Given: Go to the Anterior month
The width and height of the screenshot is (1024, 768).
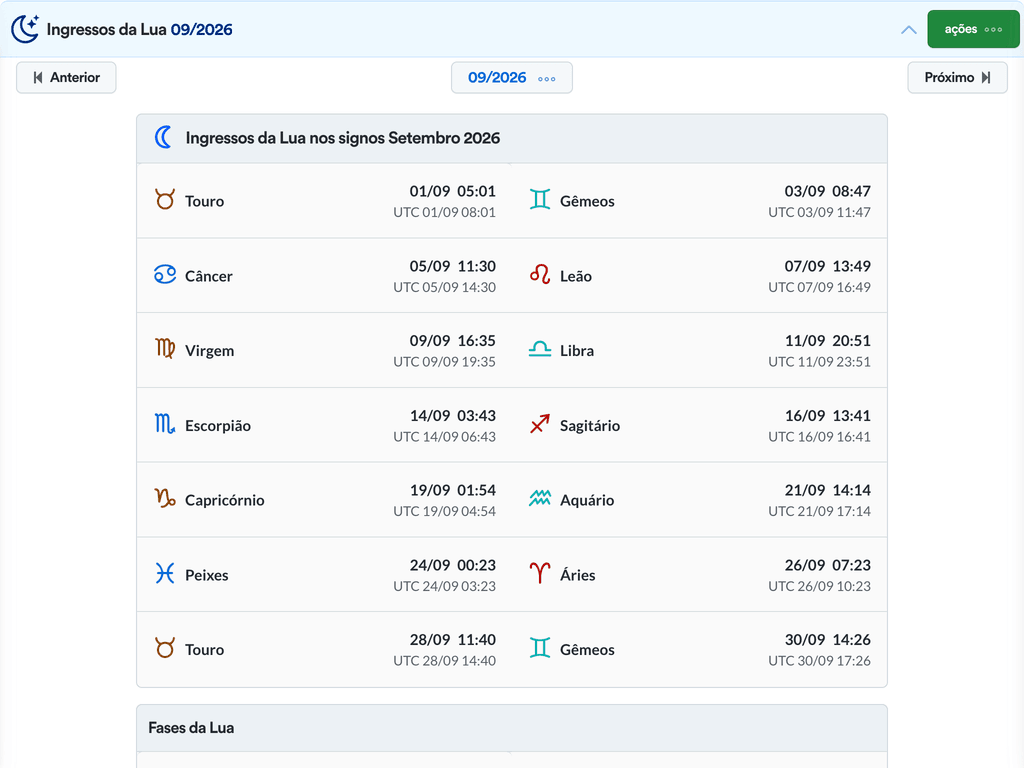Looking at the screenshot, I should pyautogui.click(x=66, y=78).
